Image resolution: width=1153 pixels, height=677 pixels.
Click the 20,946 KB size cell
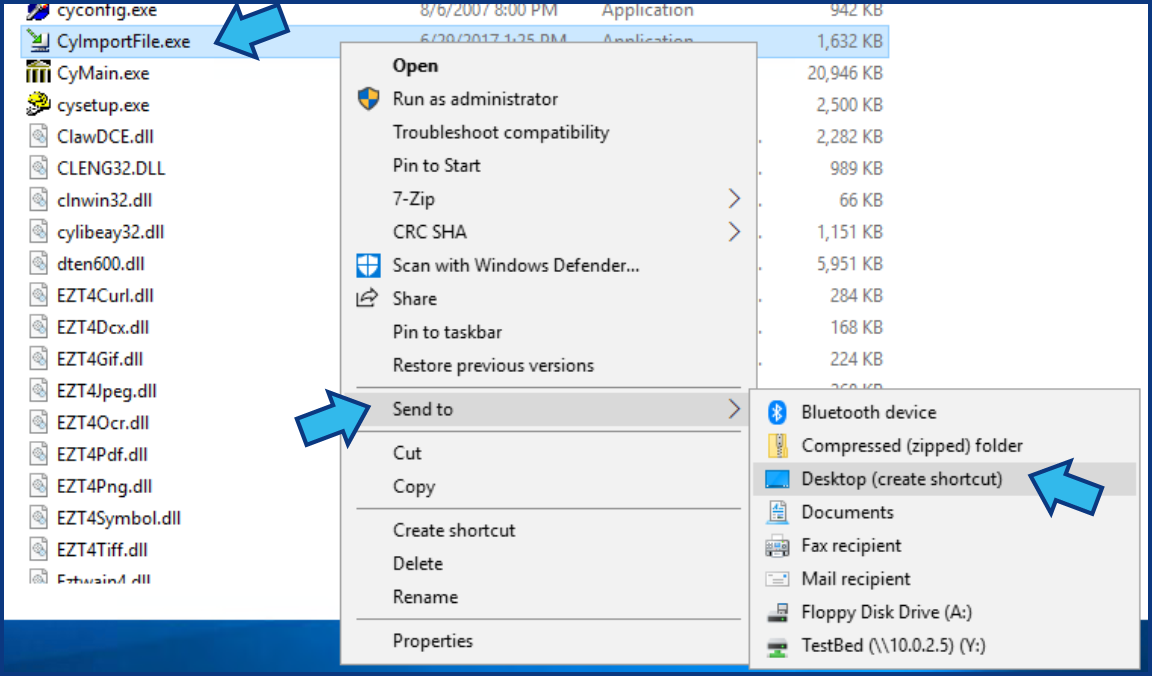coord(845,73)
